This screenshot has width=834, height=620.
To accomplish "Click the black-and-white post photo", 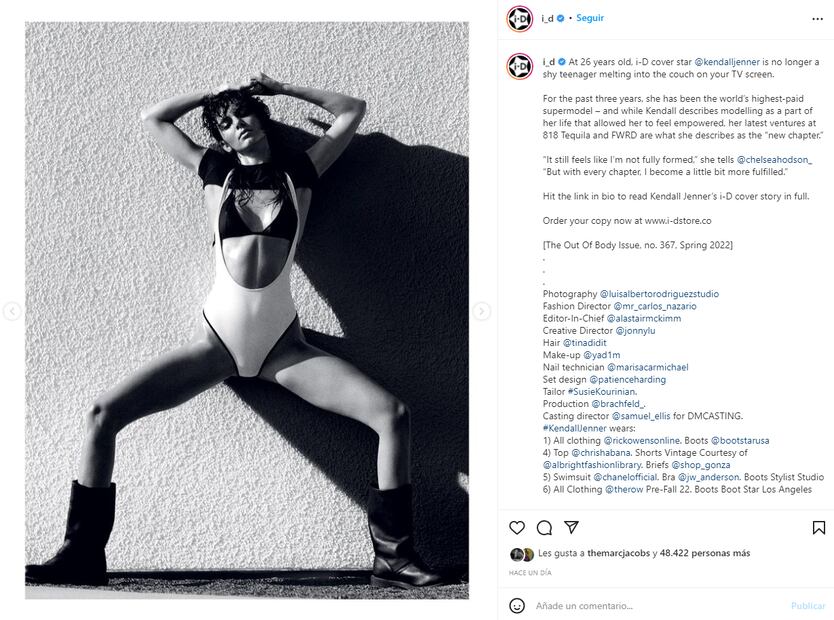I will point(247,311).
